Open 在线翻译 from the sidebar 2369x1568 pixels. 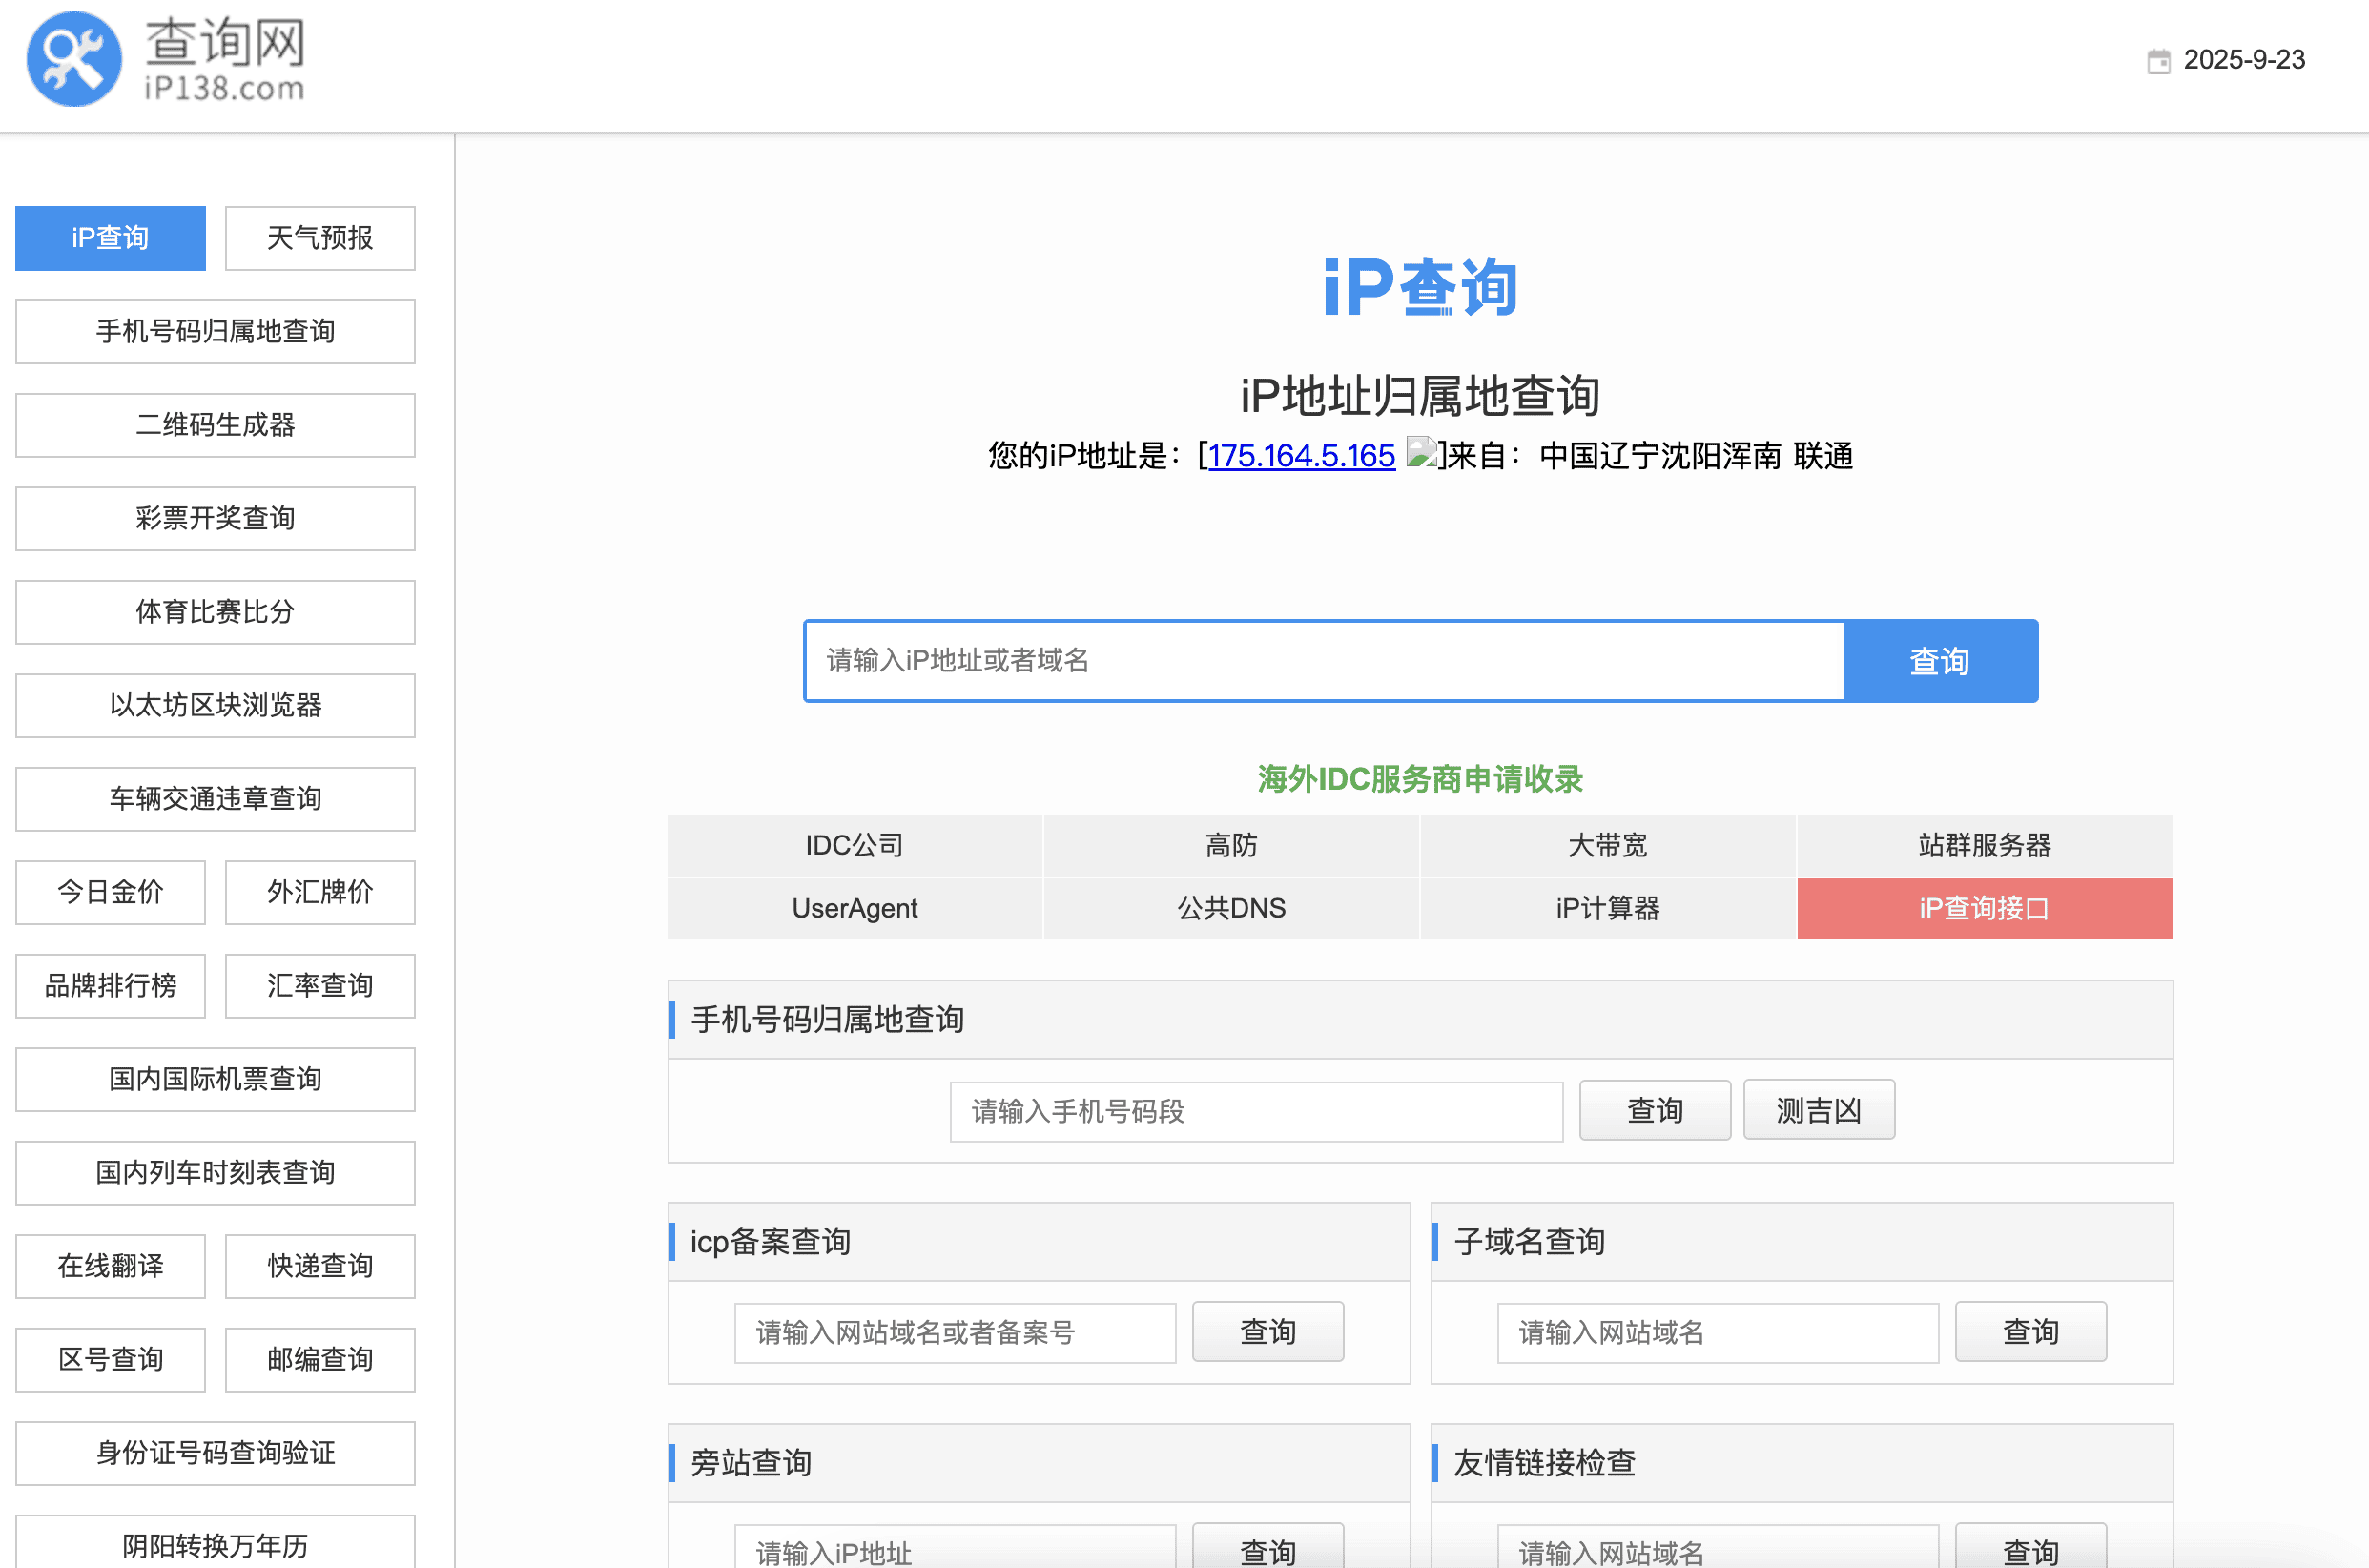(110, 1266)
